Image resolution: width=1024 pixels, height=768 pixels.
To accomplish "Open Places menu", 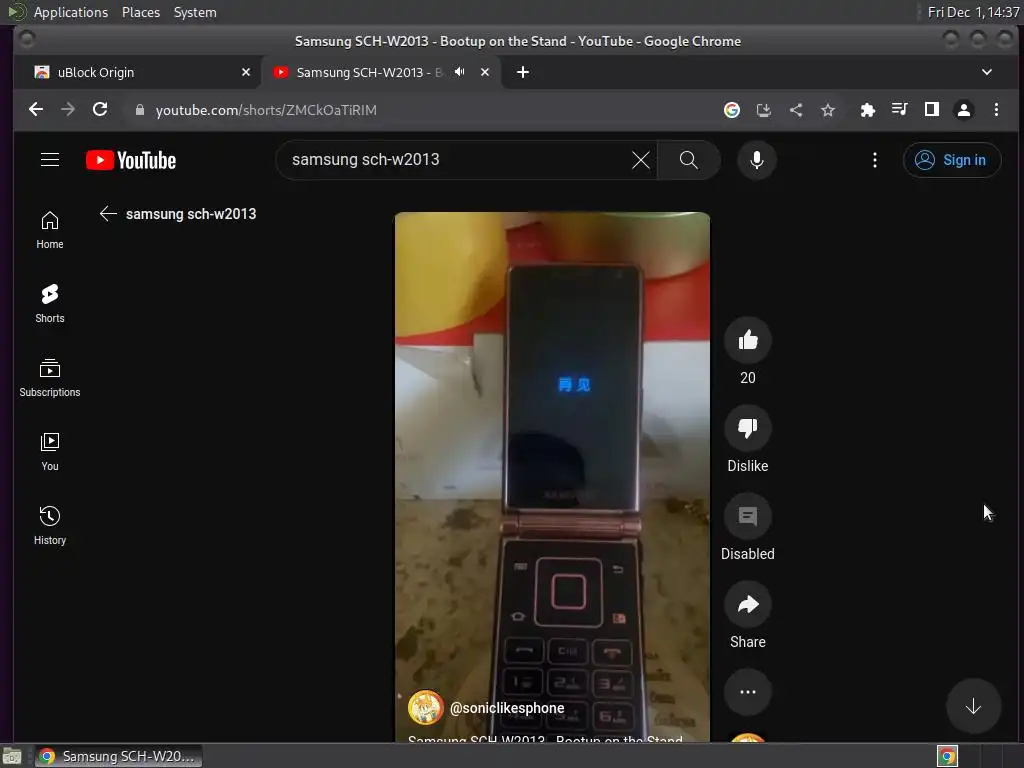I will (140, 12).
